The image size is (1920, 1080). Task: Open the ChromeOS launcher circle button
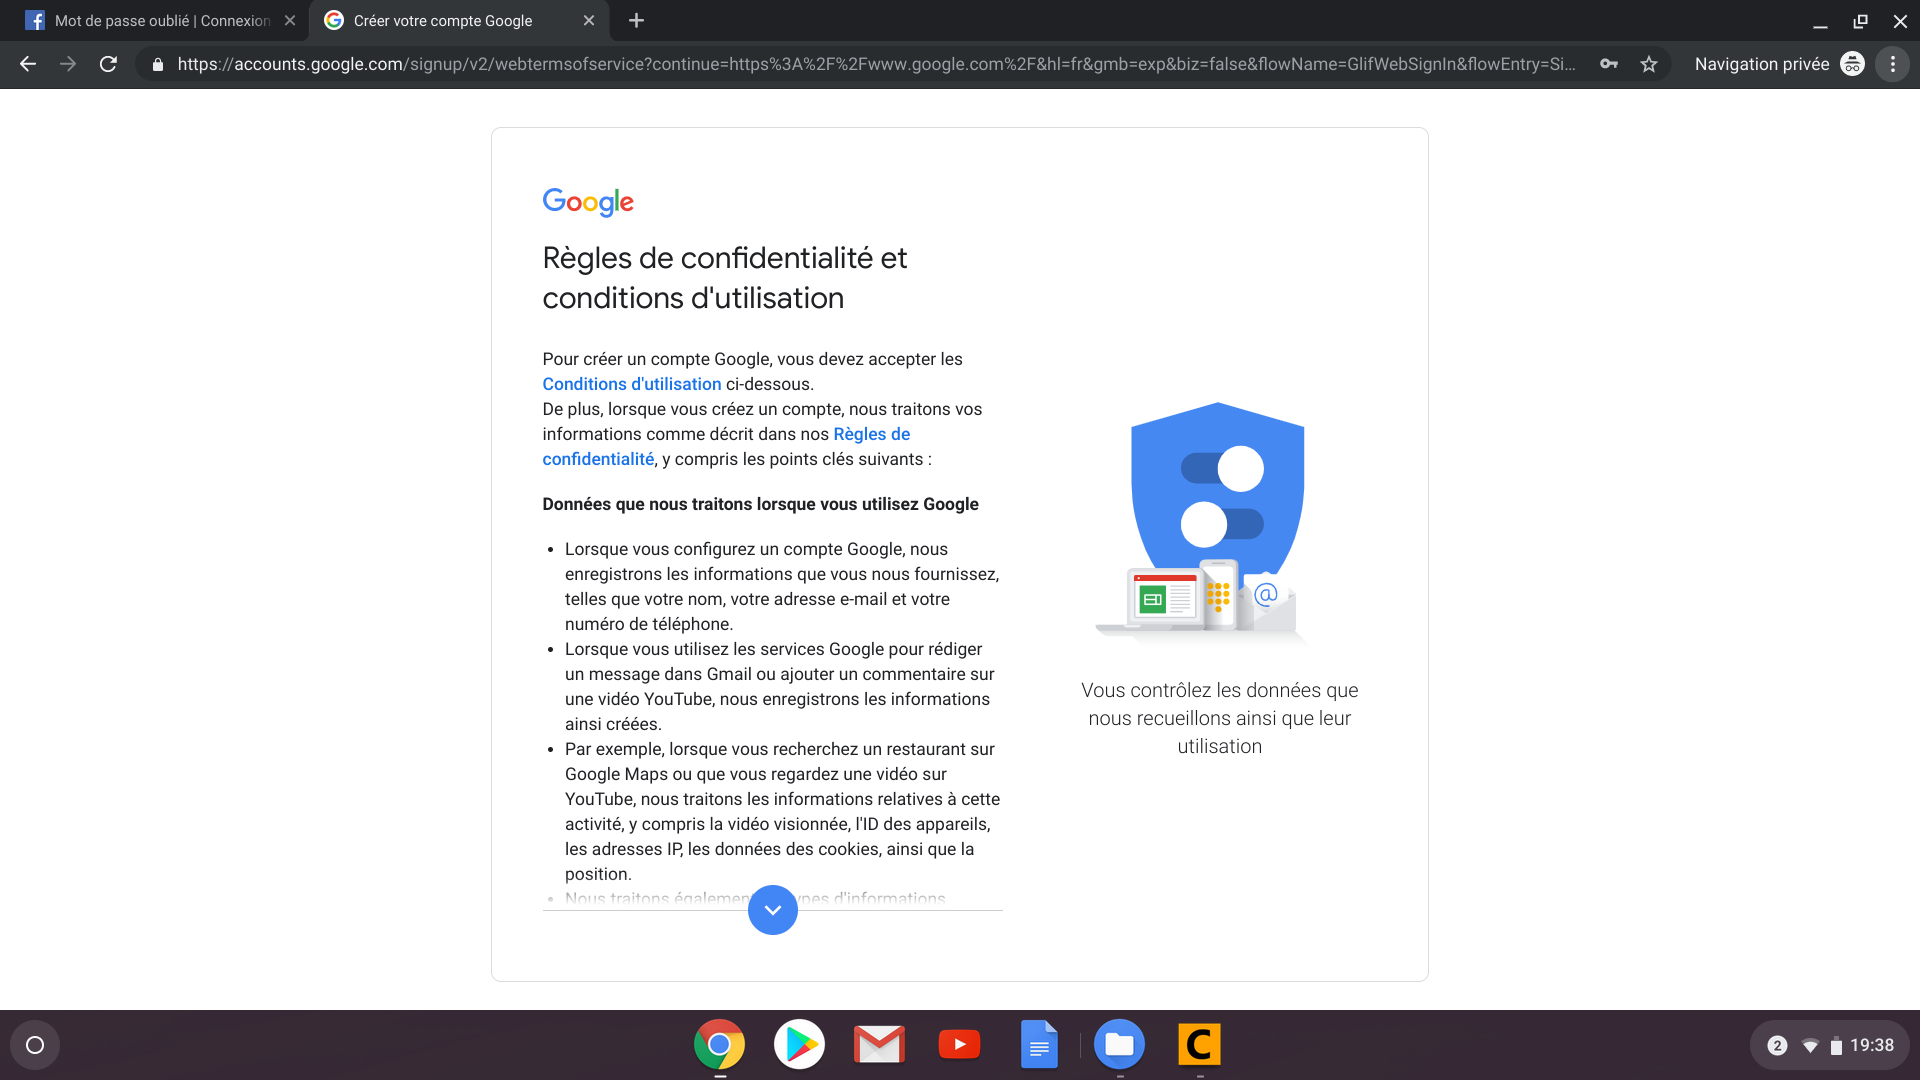point(35,1045)
